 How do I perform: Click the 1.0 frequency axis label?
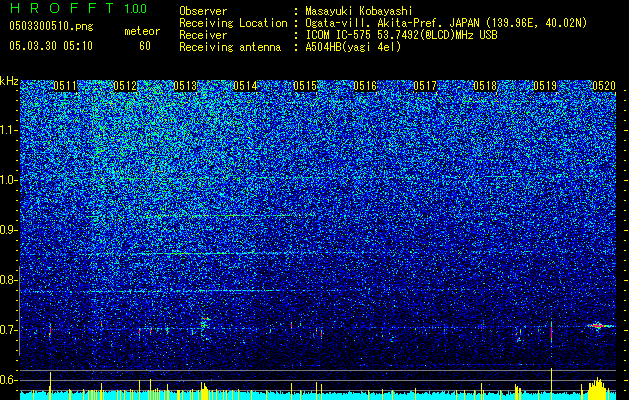pyautogui.click(x=9, y=180)
